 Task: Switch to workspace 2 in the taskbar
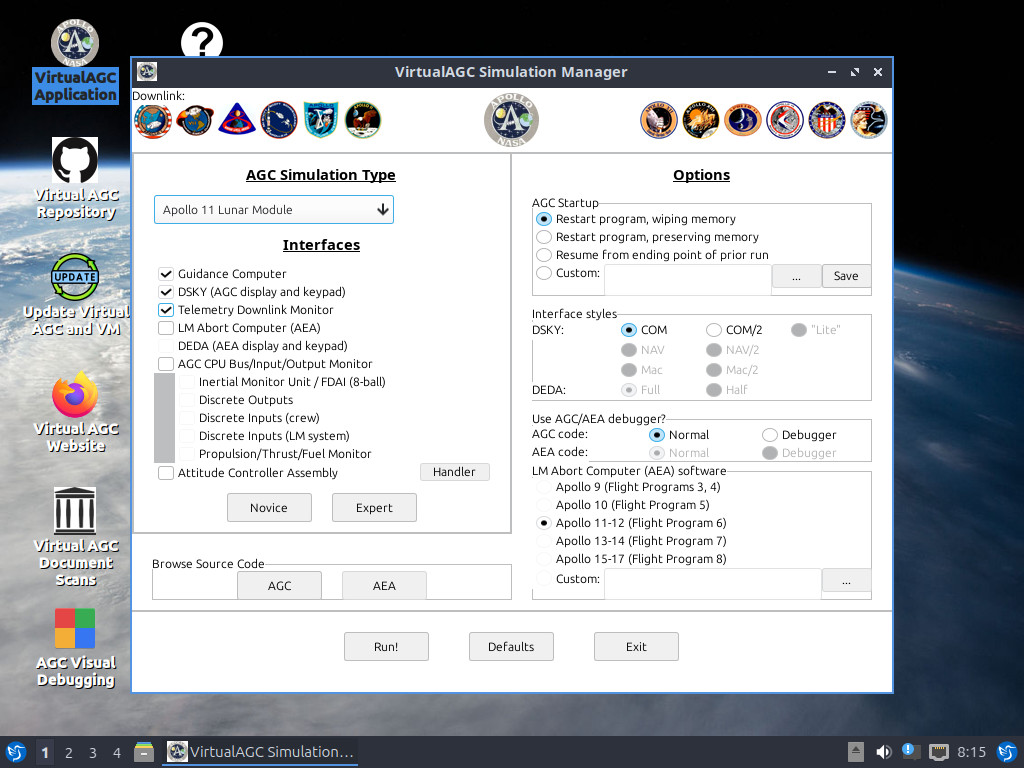point(69,752)
